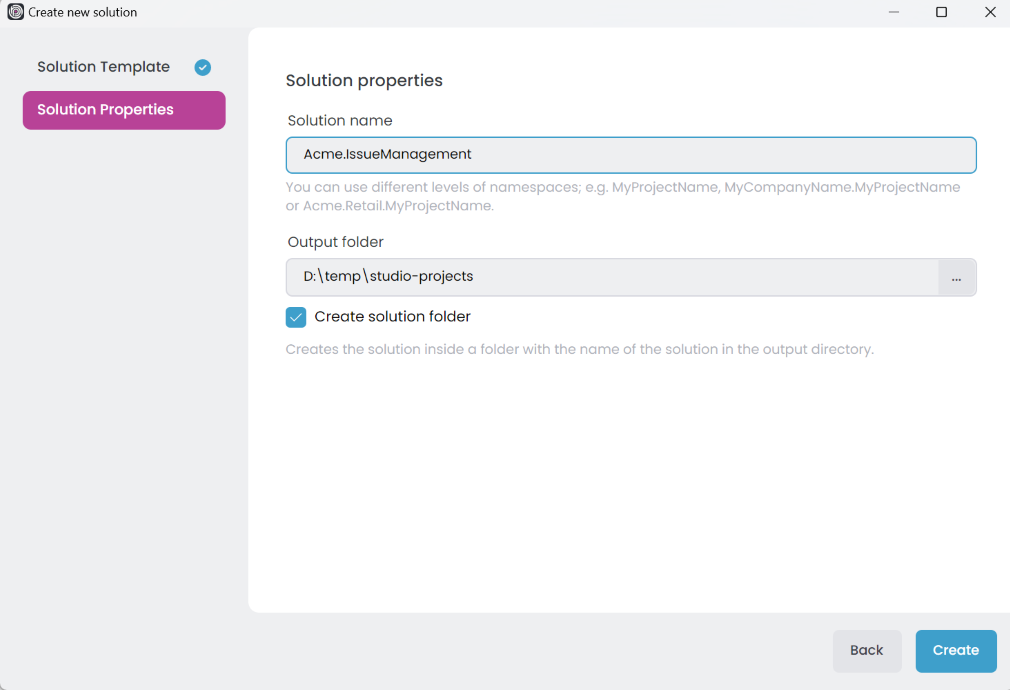Close the Create new solution dialog
The width and height of the screenshot is (1010, 690).
point(990,13)
